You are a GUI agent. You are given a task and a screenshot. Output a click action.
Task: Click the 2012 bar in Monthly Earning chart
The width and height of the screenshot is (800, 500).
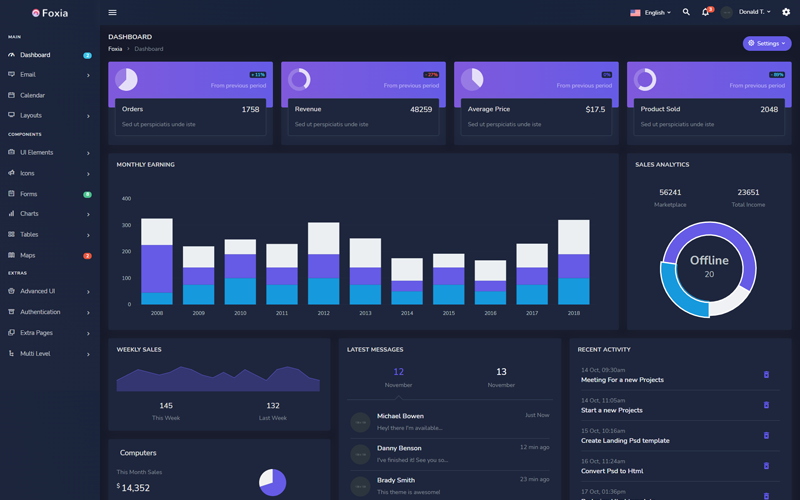coord(323,264)
